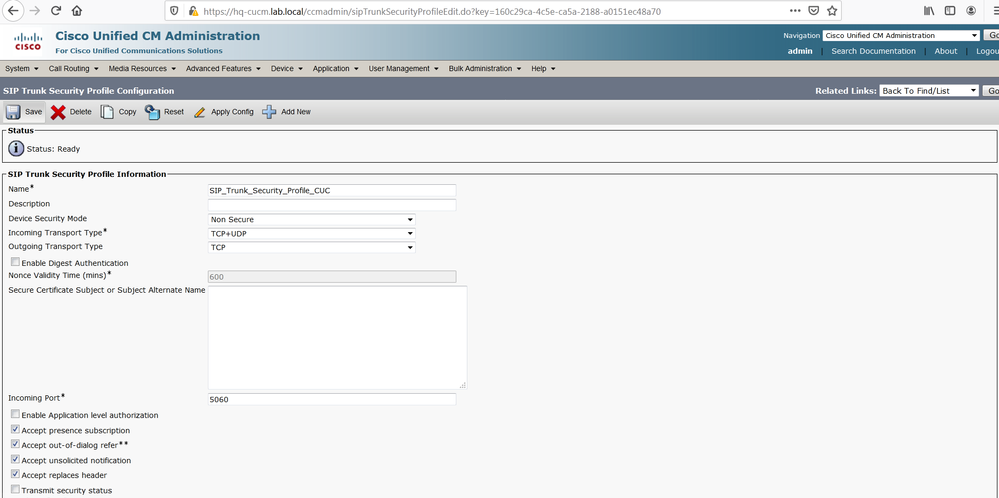This screenshot has width=999, height=498.
Task: Open the Advanced Features menu
Action: point(223,69)
